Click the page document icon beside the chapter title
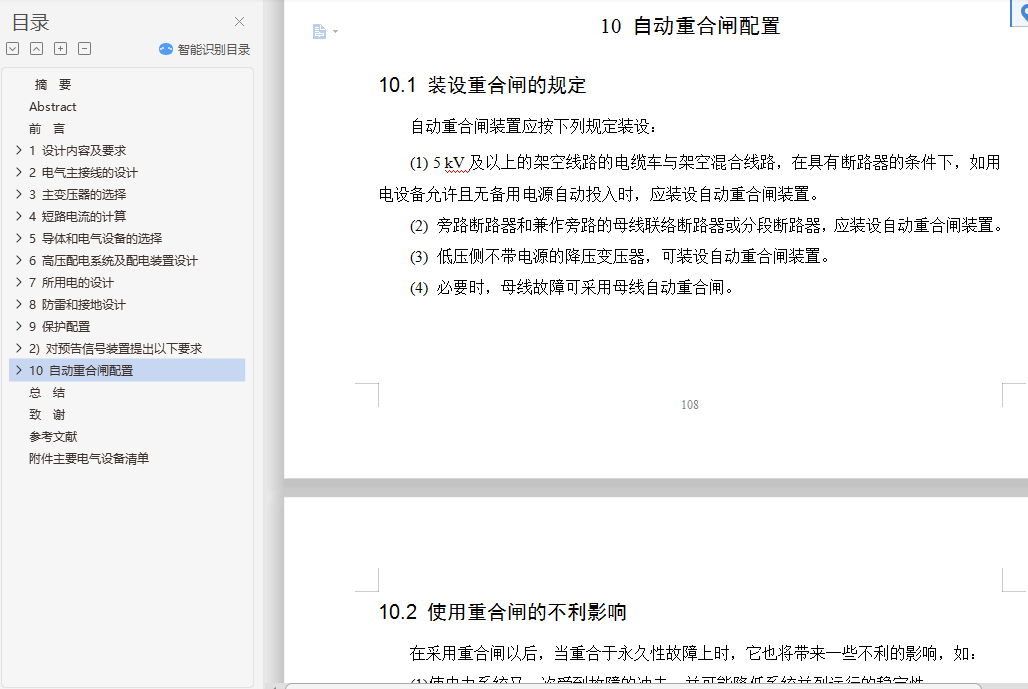The image size is (1028, 689). (x=319, y=31)
